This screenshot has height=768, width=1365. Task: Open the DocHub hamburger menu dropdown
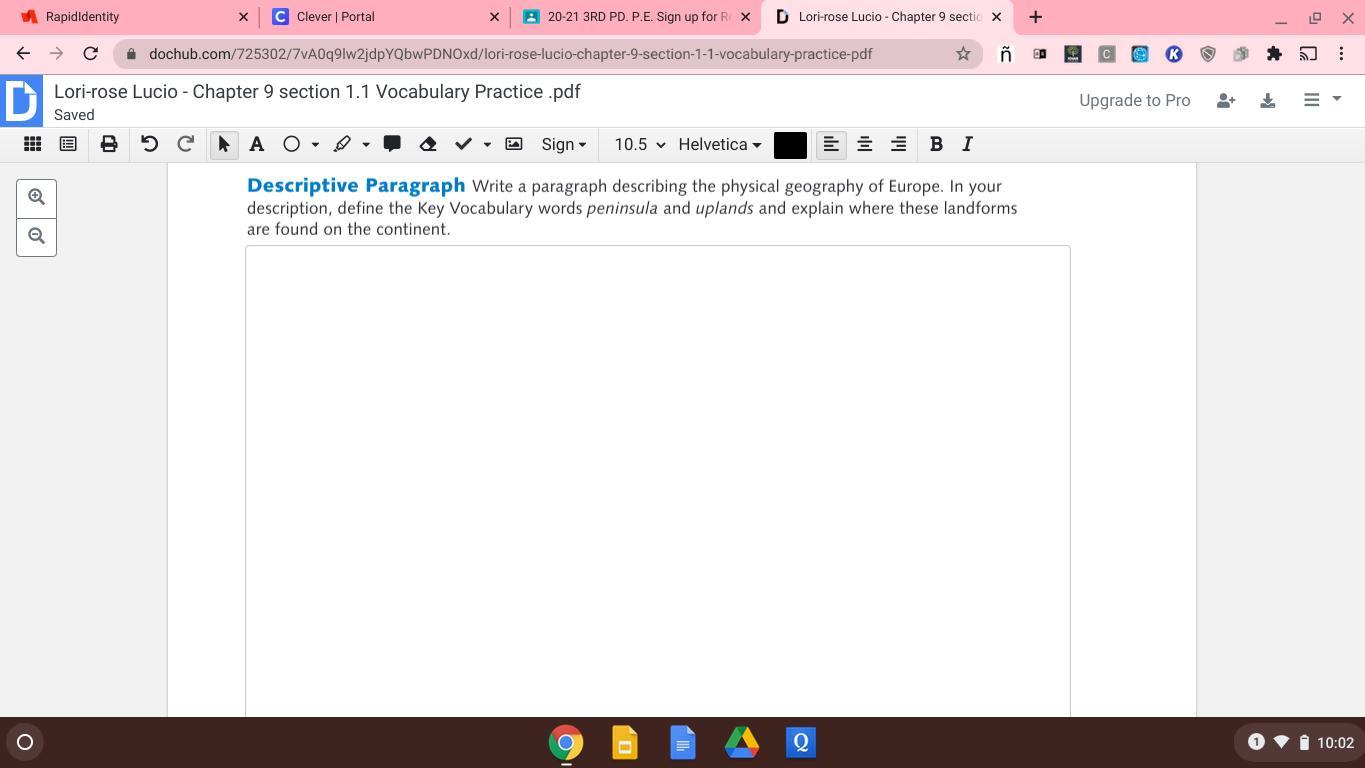(x=1322, y=100)
